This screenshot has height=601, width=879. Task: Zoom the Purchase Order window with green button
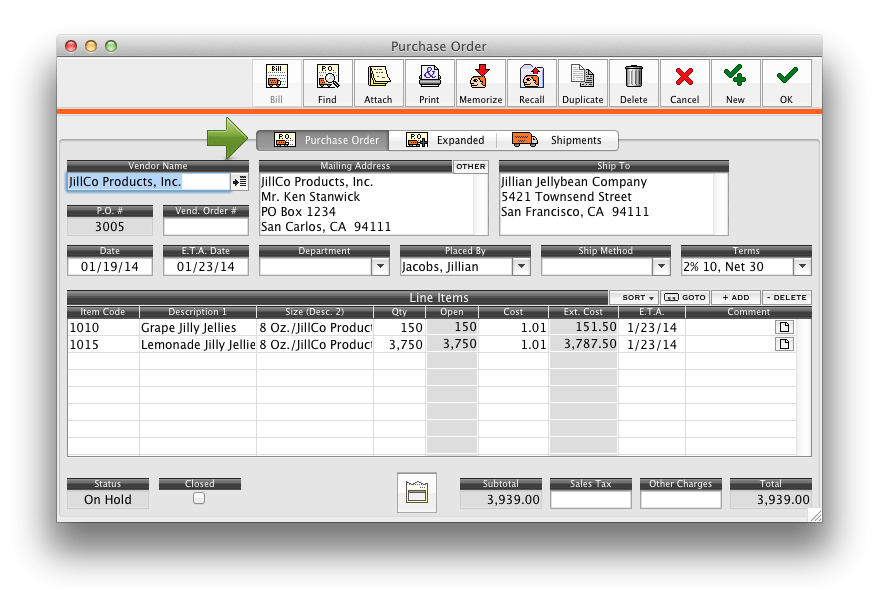pyautogui.click(x=111, y=46)
